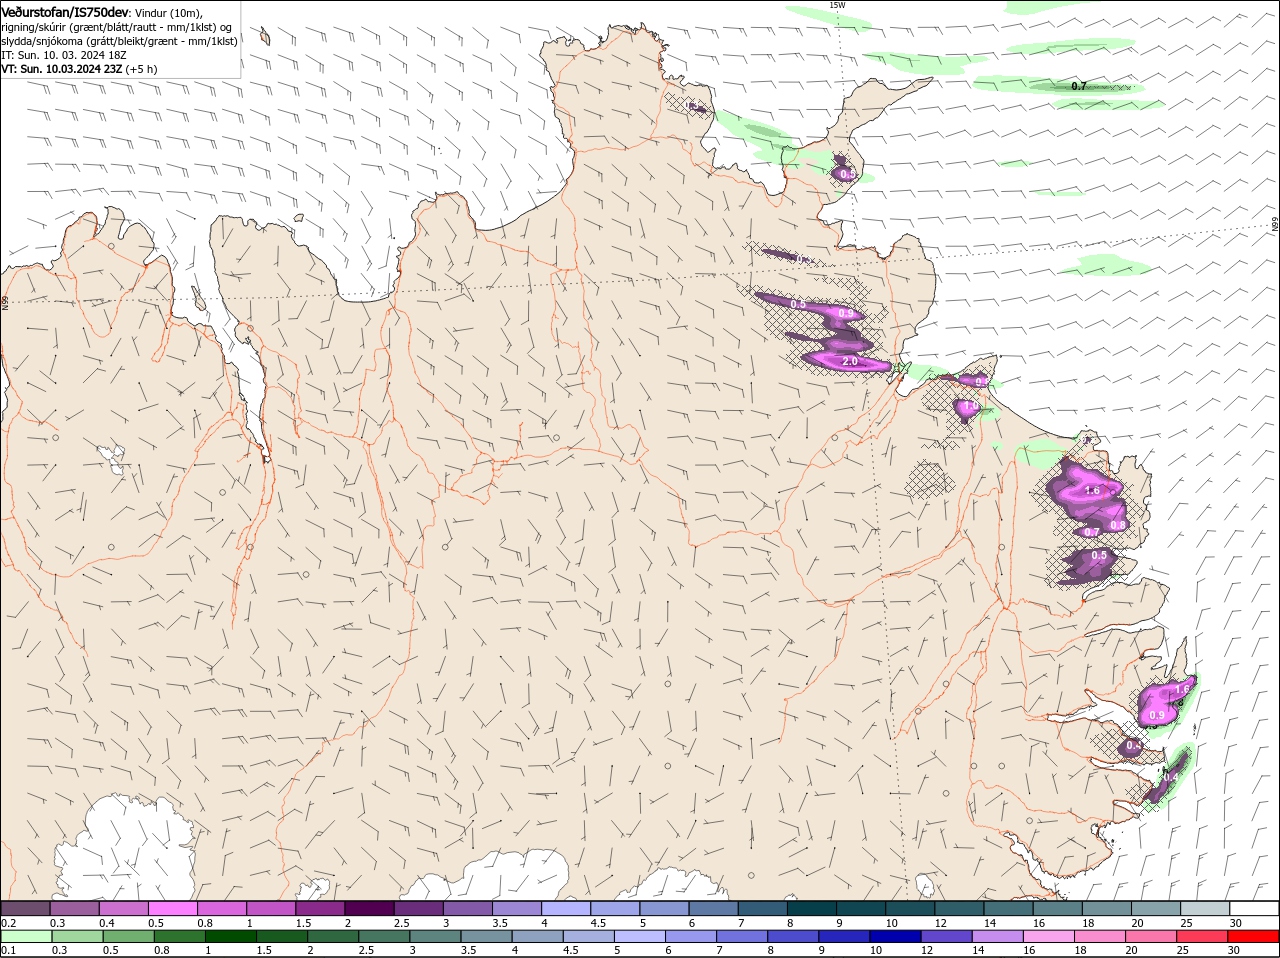This screenshot has height=958, width=1280.
Task: Pick the palest green 0.1 swatch in the lower rain scale
Action: 26,936
